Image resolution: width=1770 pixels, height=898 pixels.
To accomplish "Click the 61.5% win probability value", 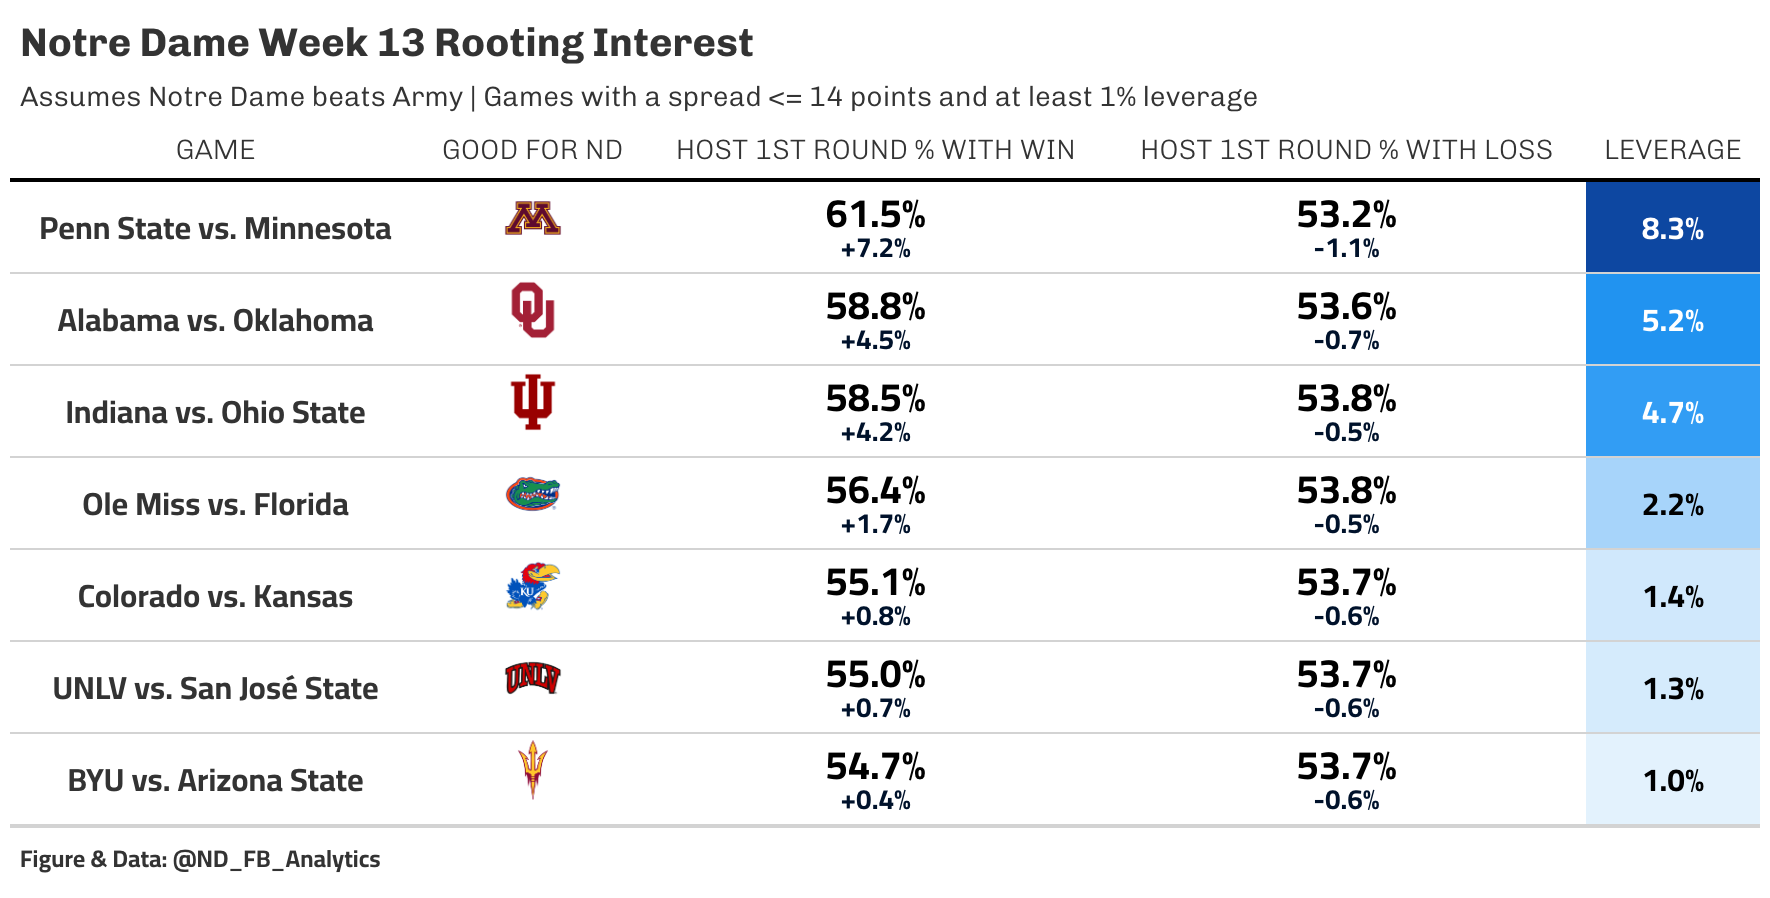I will [876, 215].
